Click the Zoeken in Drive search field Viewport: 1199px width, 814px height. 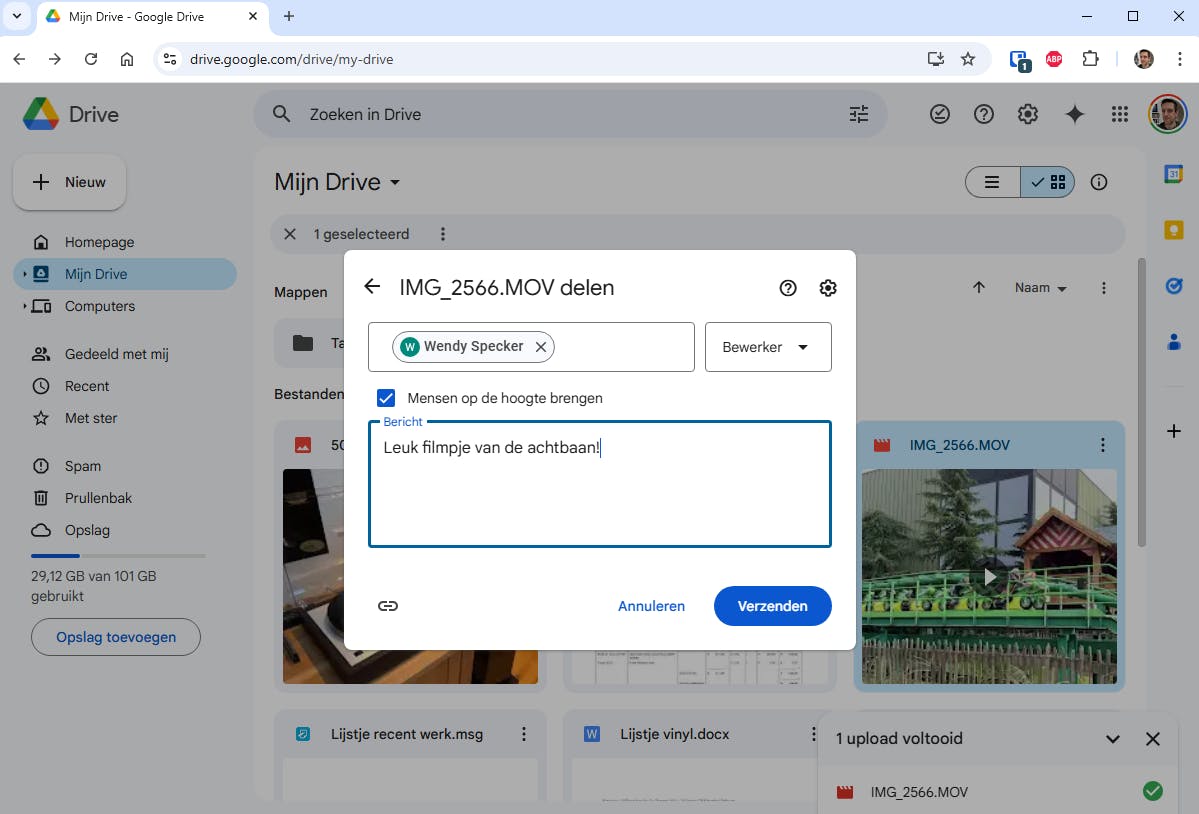[x=570, y=115]
